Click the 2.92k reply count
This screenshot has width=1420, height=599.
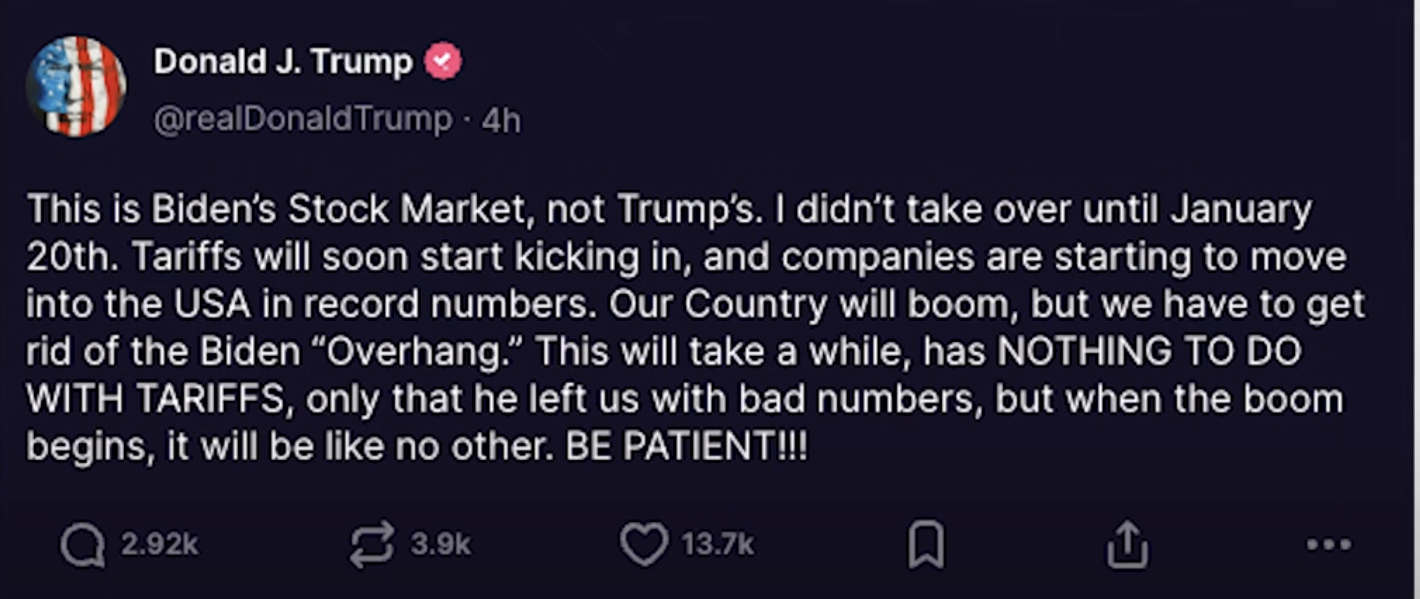click(159, 545)
